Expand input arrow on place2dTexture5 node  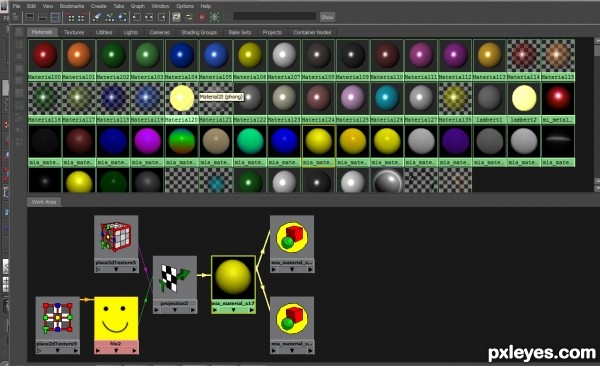tap(39, 350)
